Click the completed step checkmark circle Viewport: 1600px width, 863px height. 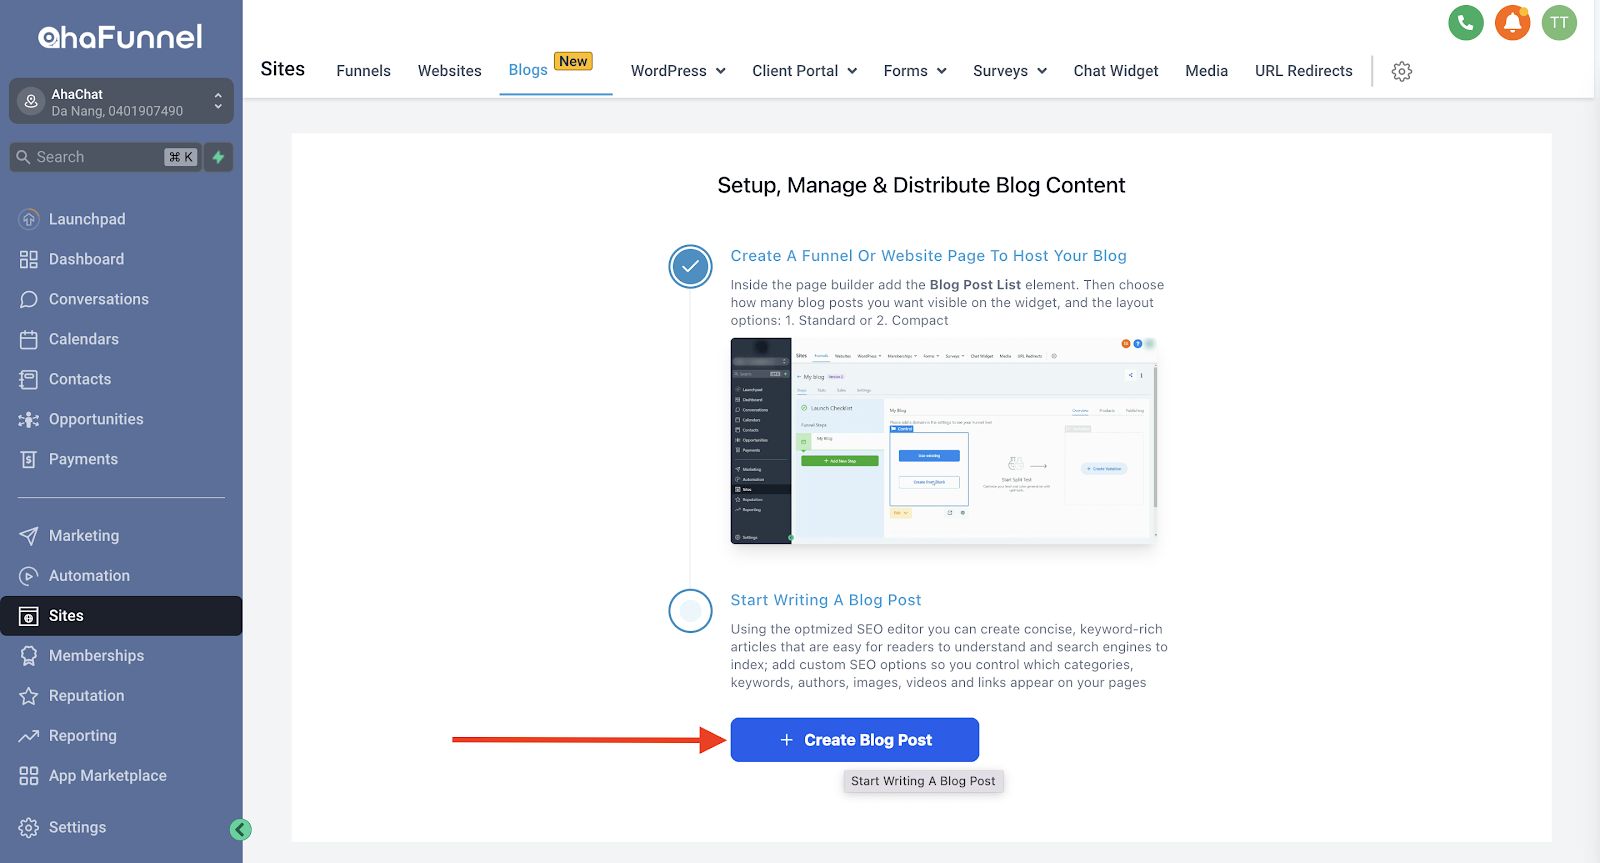tap(690, 266)
